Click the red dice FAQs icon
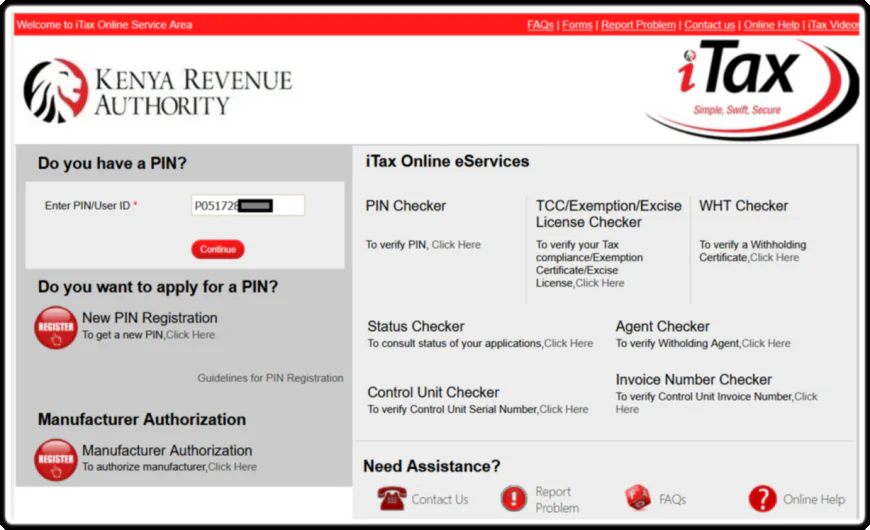The width and height of the screenshot is (870, 530). [x=638, y=498]
